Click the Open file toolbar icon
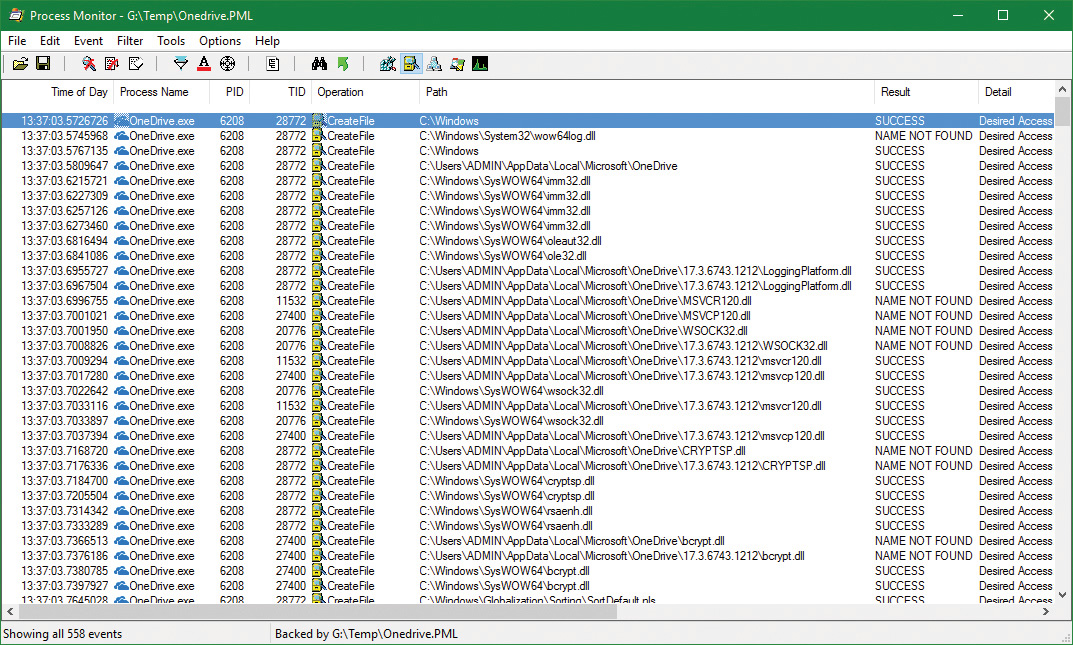 point(20,64)
